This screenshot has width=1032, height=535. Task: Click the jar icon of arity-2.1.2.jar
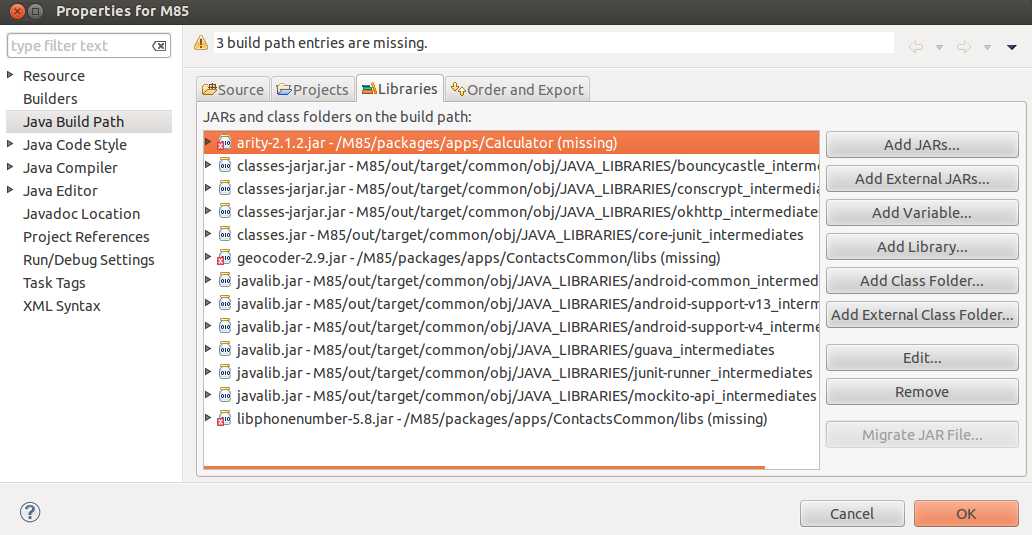pos(224,143)
